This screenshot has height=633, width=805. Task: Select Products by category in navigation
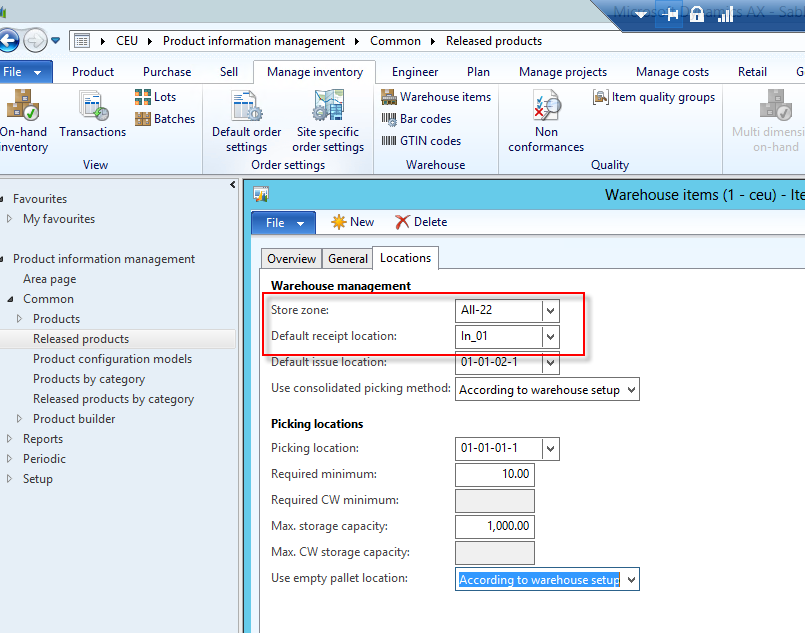tap(89, 379)
